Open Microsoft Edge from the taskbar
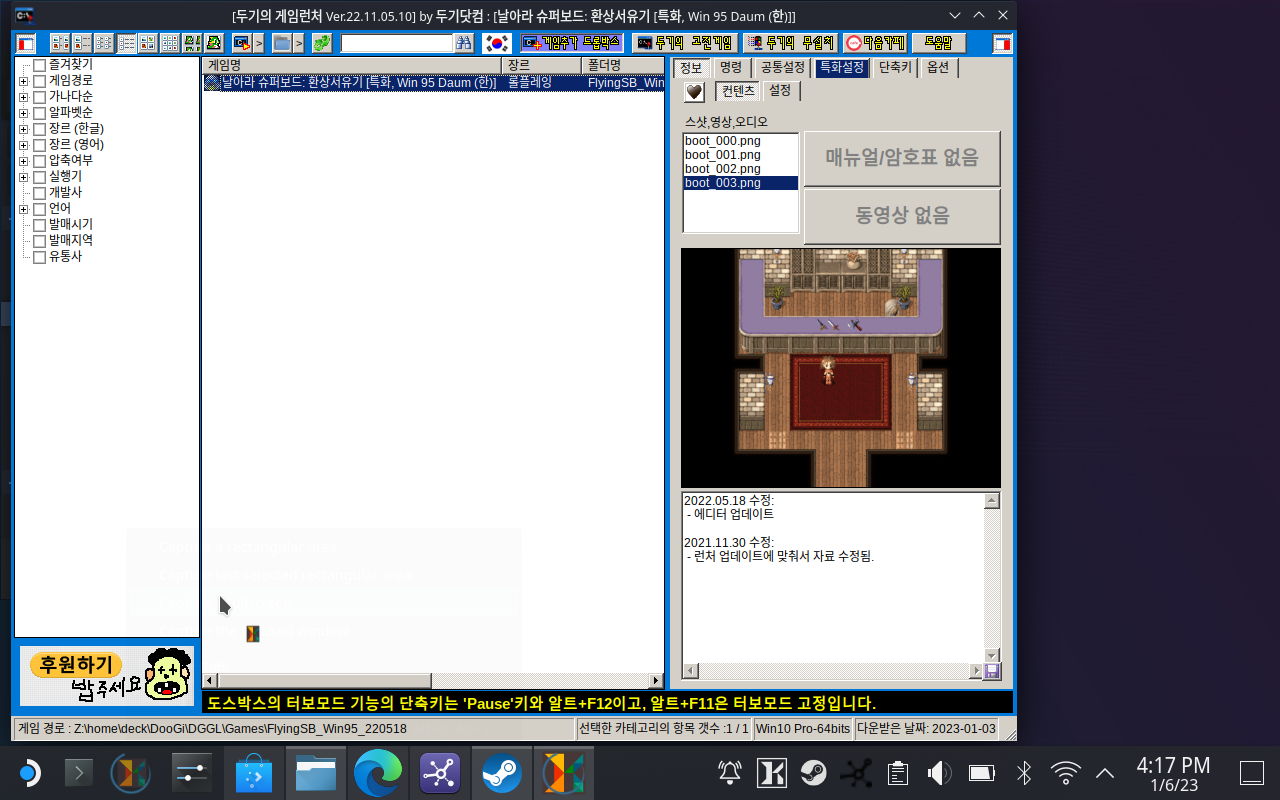This screenshot has width=1280, height=800. click(378, 773)
